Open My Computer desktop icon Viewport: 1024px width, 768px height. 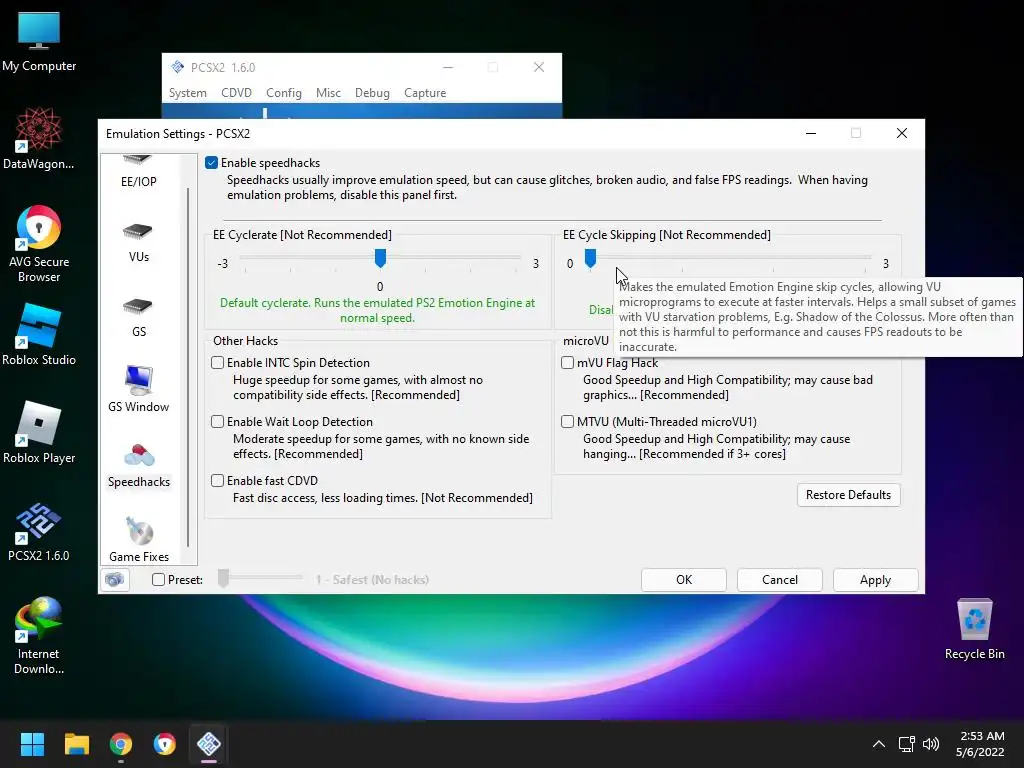click(x=39, y=40)
